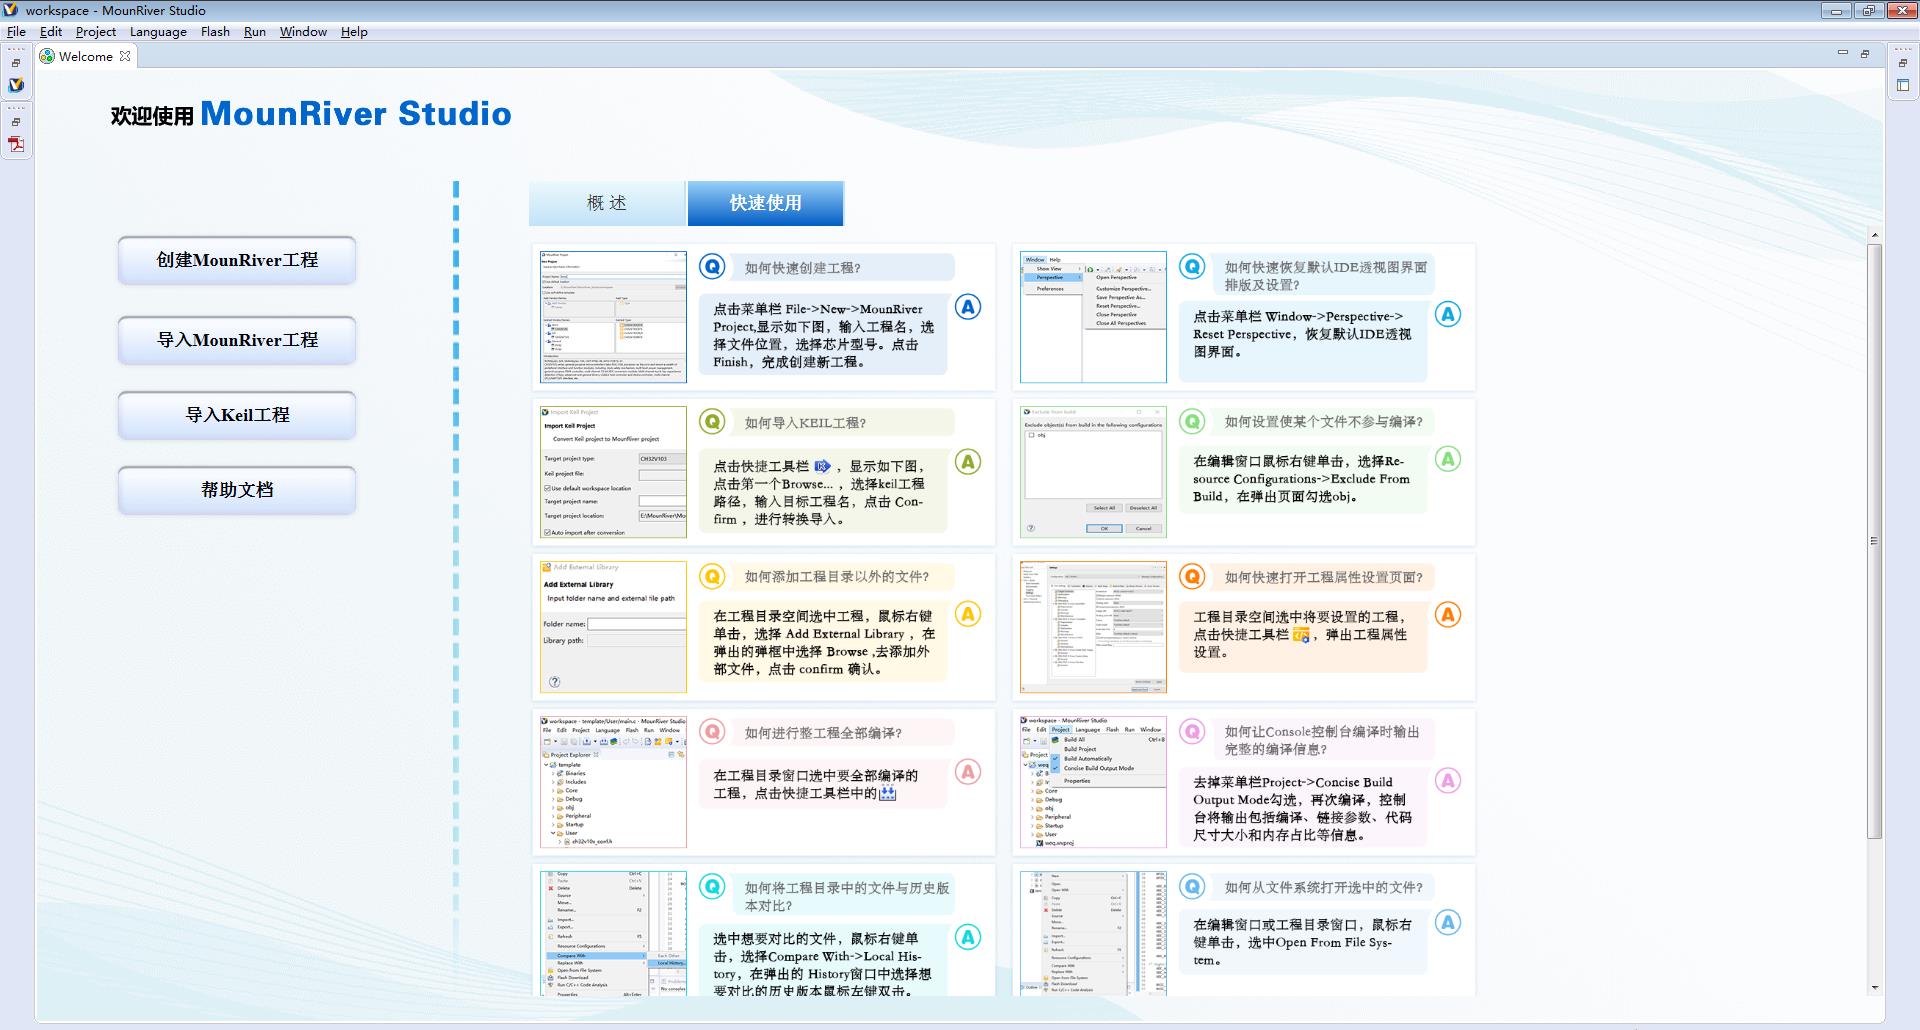Viewport: 1920px width, 1030px height.
Task: Maximize the Welcome view area
Action: pyautogui.click(x=1865, y=53)
